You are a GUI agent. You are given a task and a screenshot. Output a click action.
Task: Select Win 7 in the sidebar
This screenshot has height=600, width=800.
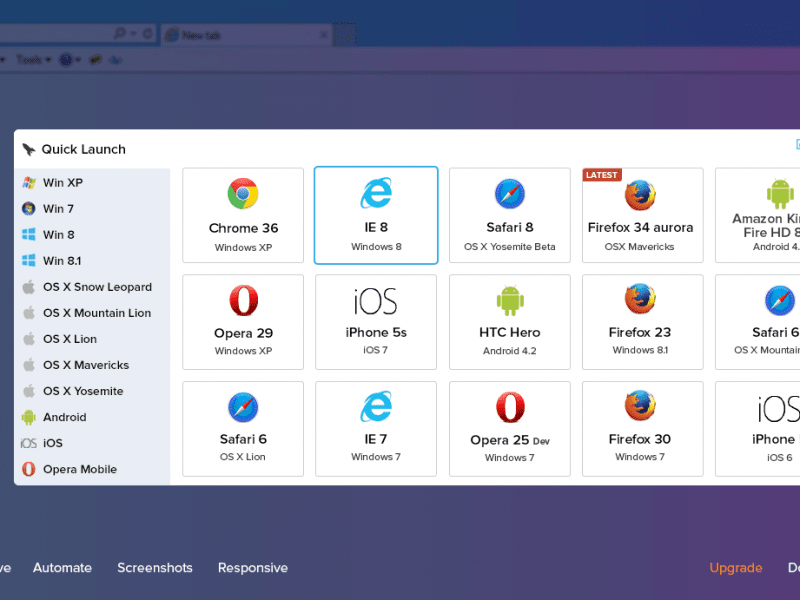tap(92, 209)
